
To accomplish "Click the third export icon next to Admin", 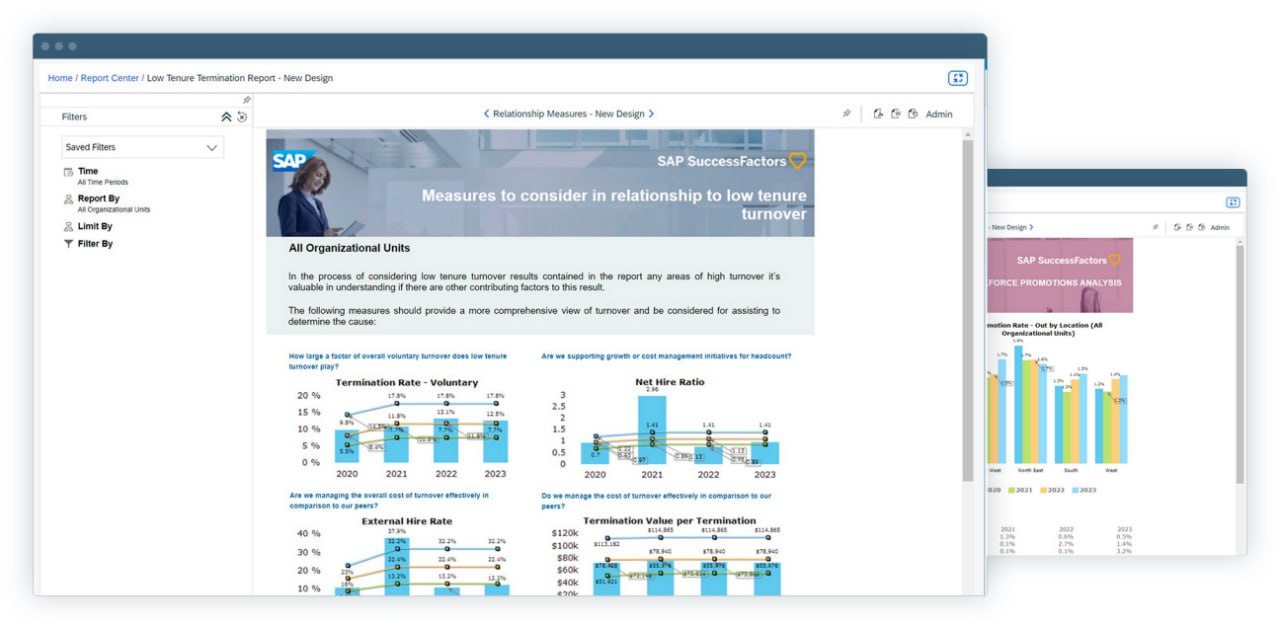I will (x=912, y=114).
